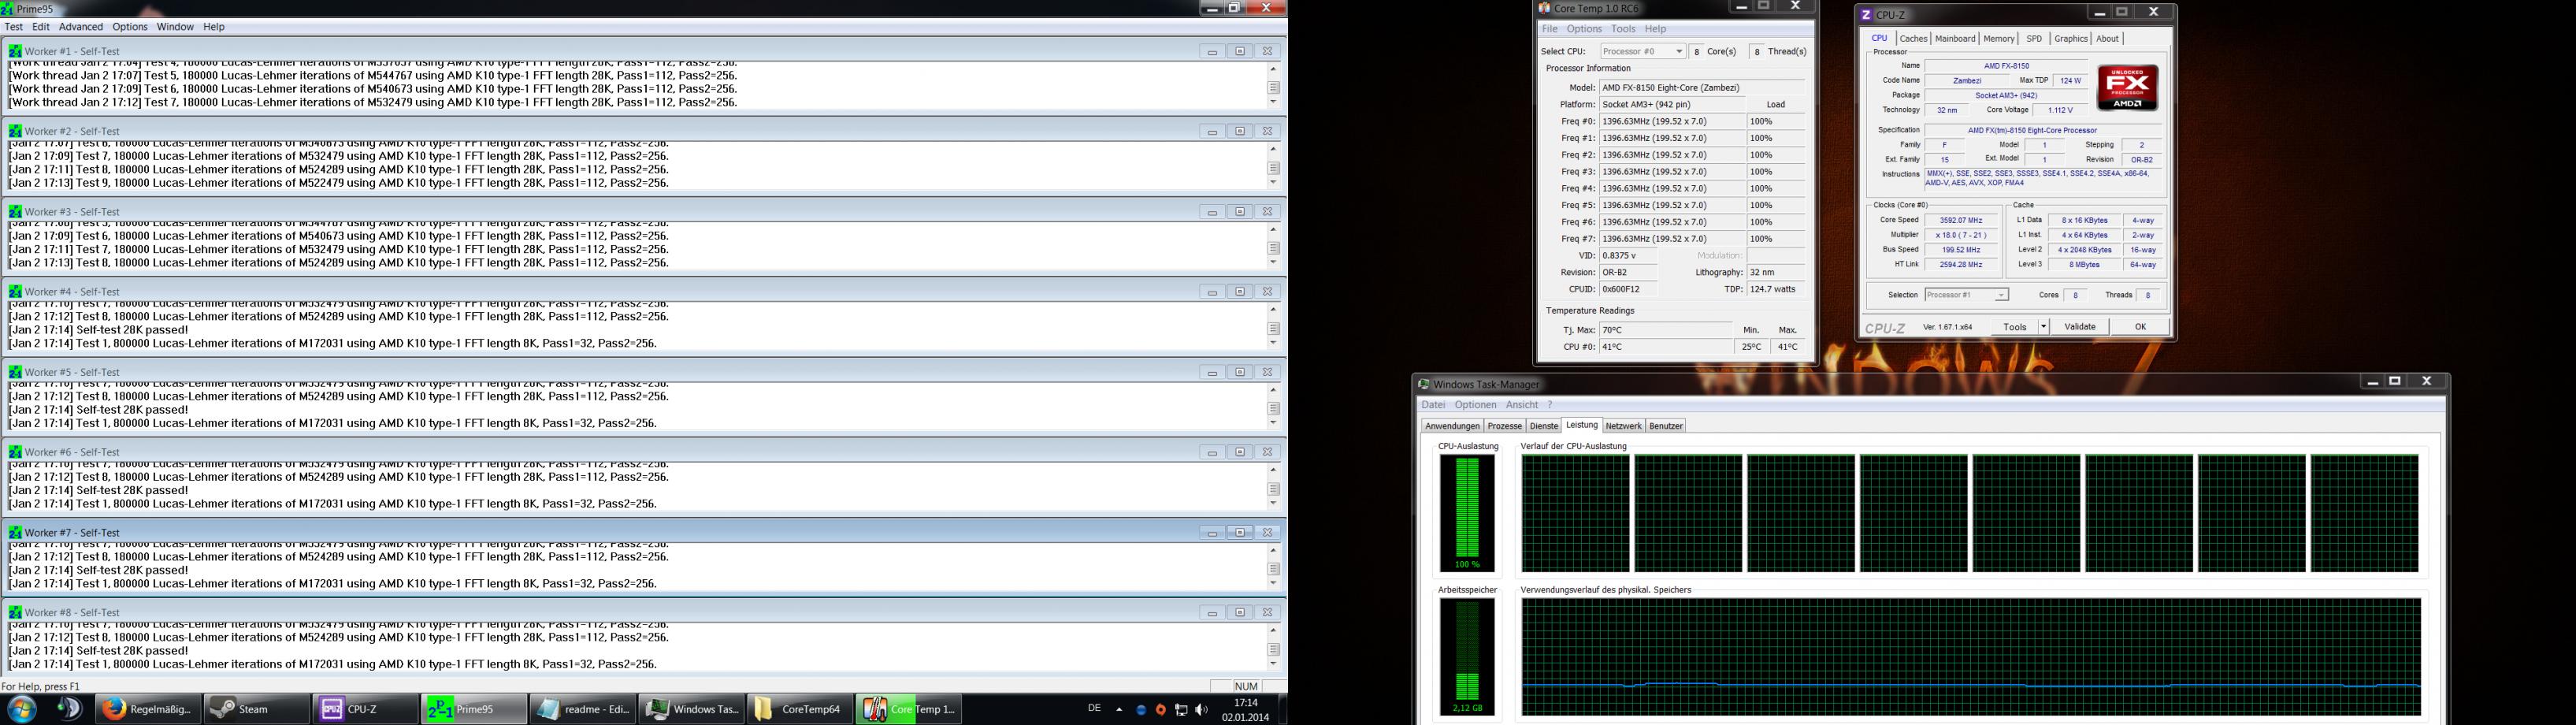Open the About tab in CPU-Z
This screenshot has height=725, width=2576.
point(2107,39)
